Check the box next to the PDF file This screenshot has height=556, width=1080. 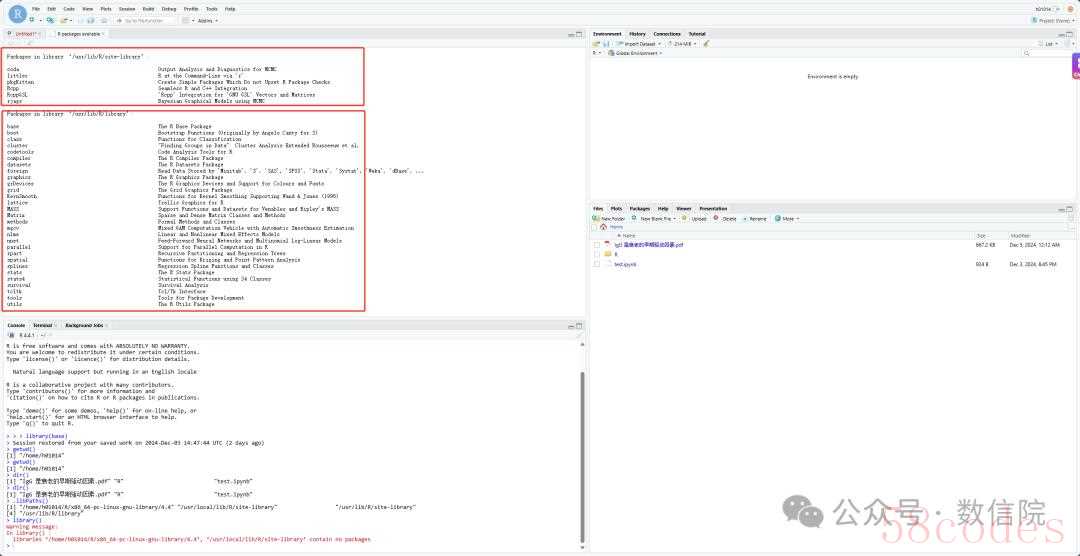click(x=597, y=244)
